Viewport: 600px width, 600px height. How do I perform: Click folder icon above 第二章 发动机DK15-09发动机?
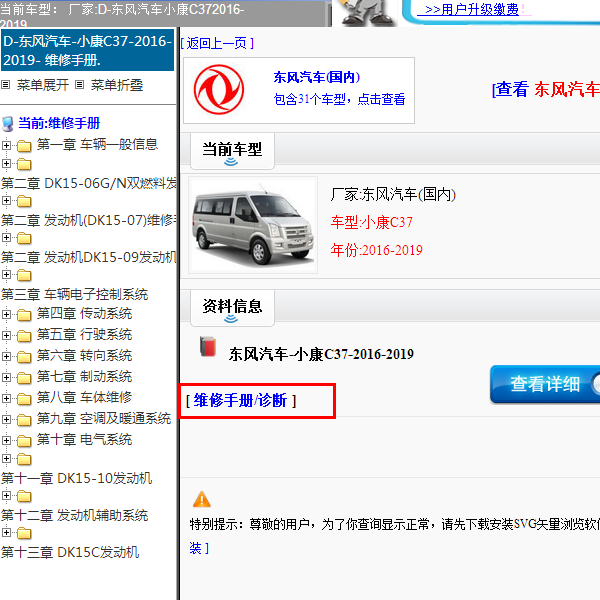click(24, 238)
